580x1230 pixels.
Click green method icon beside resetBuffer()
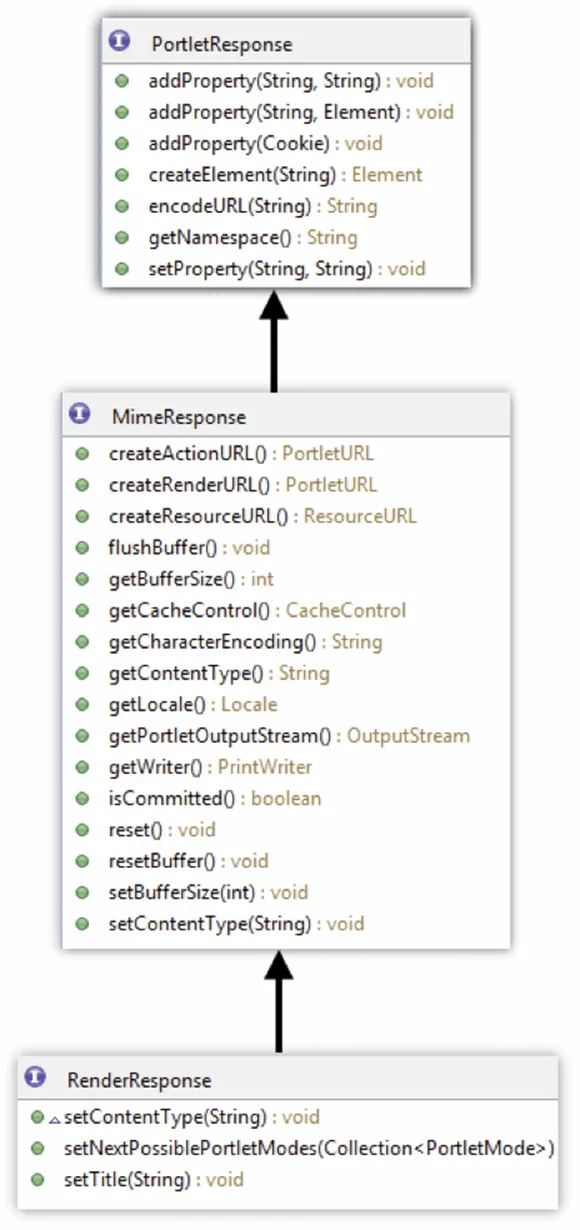(x=82, y=861)
